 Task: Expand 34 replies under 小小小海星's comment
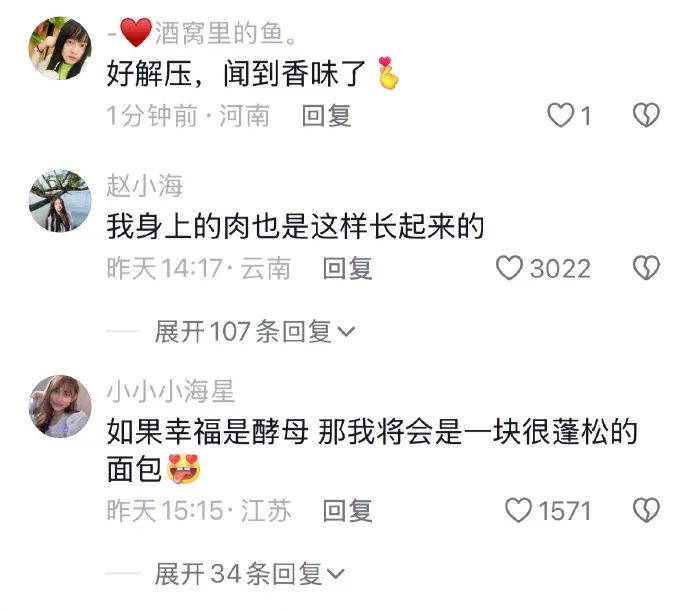coord(249,574)
